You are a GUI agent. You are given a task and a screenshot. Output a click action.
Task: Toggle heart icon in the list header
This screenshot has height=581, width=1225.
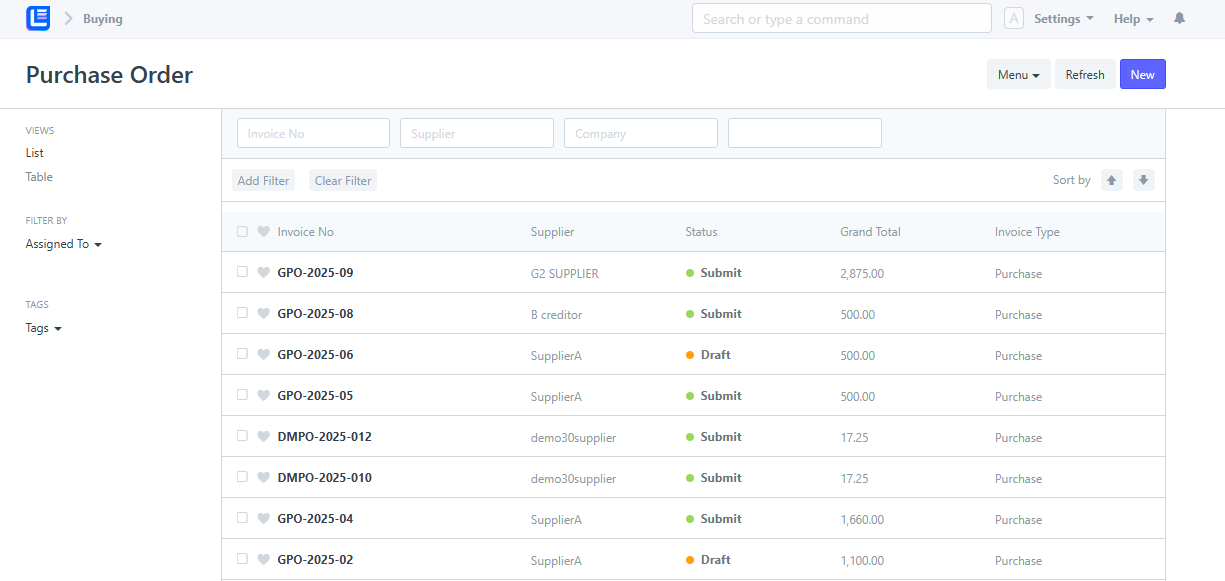click(x=264, y=231)
